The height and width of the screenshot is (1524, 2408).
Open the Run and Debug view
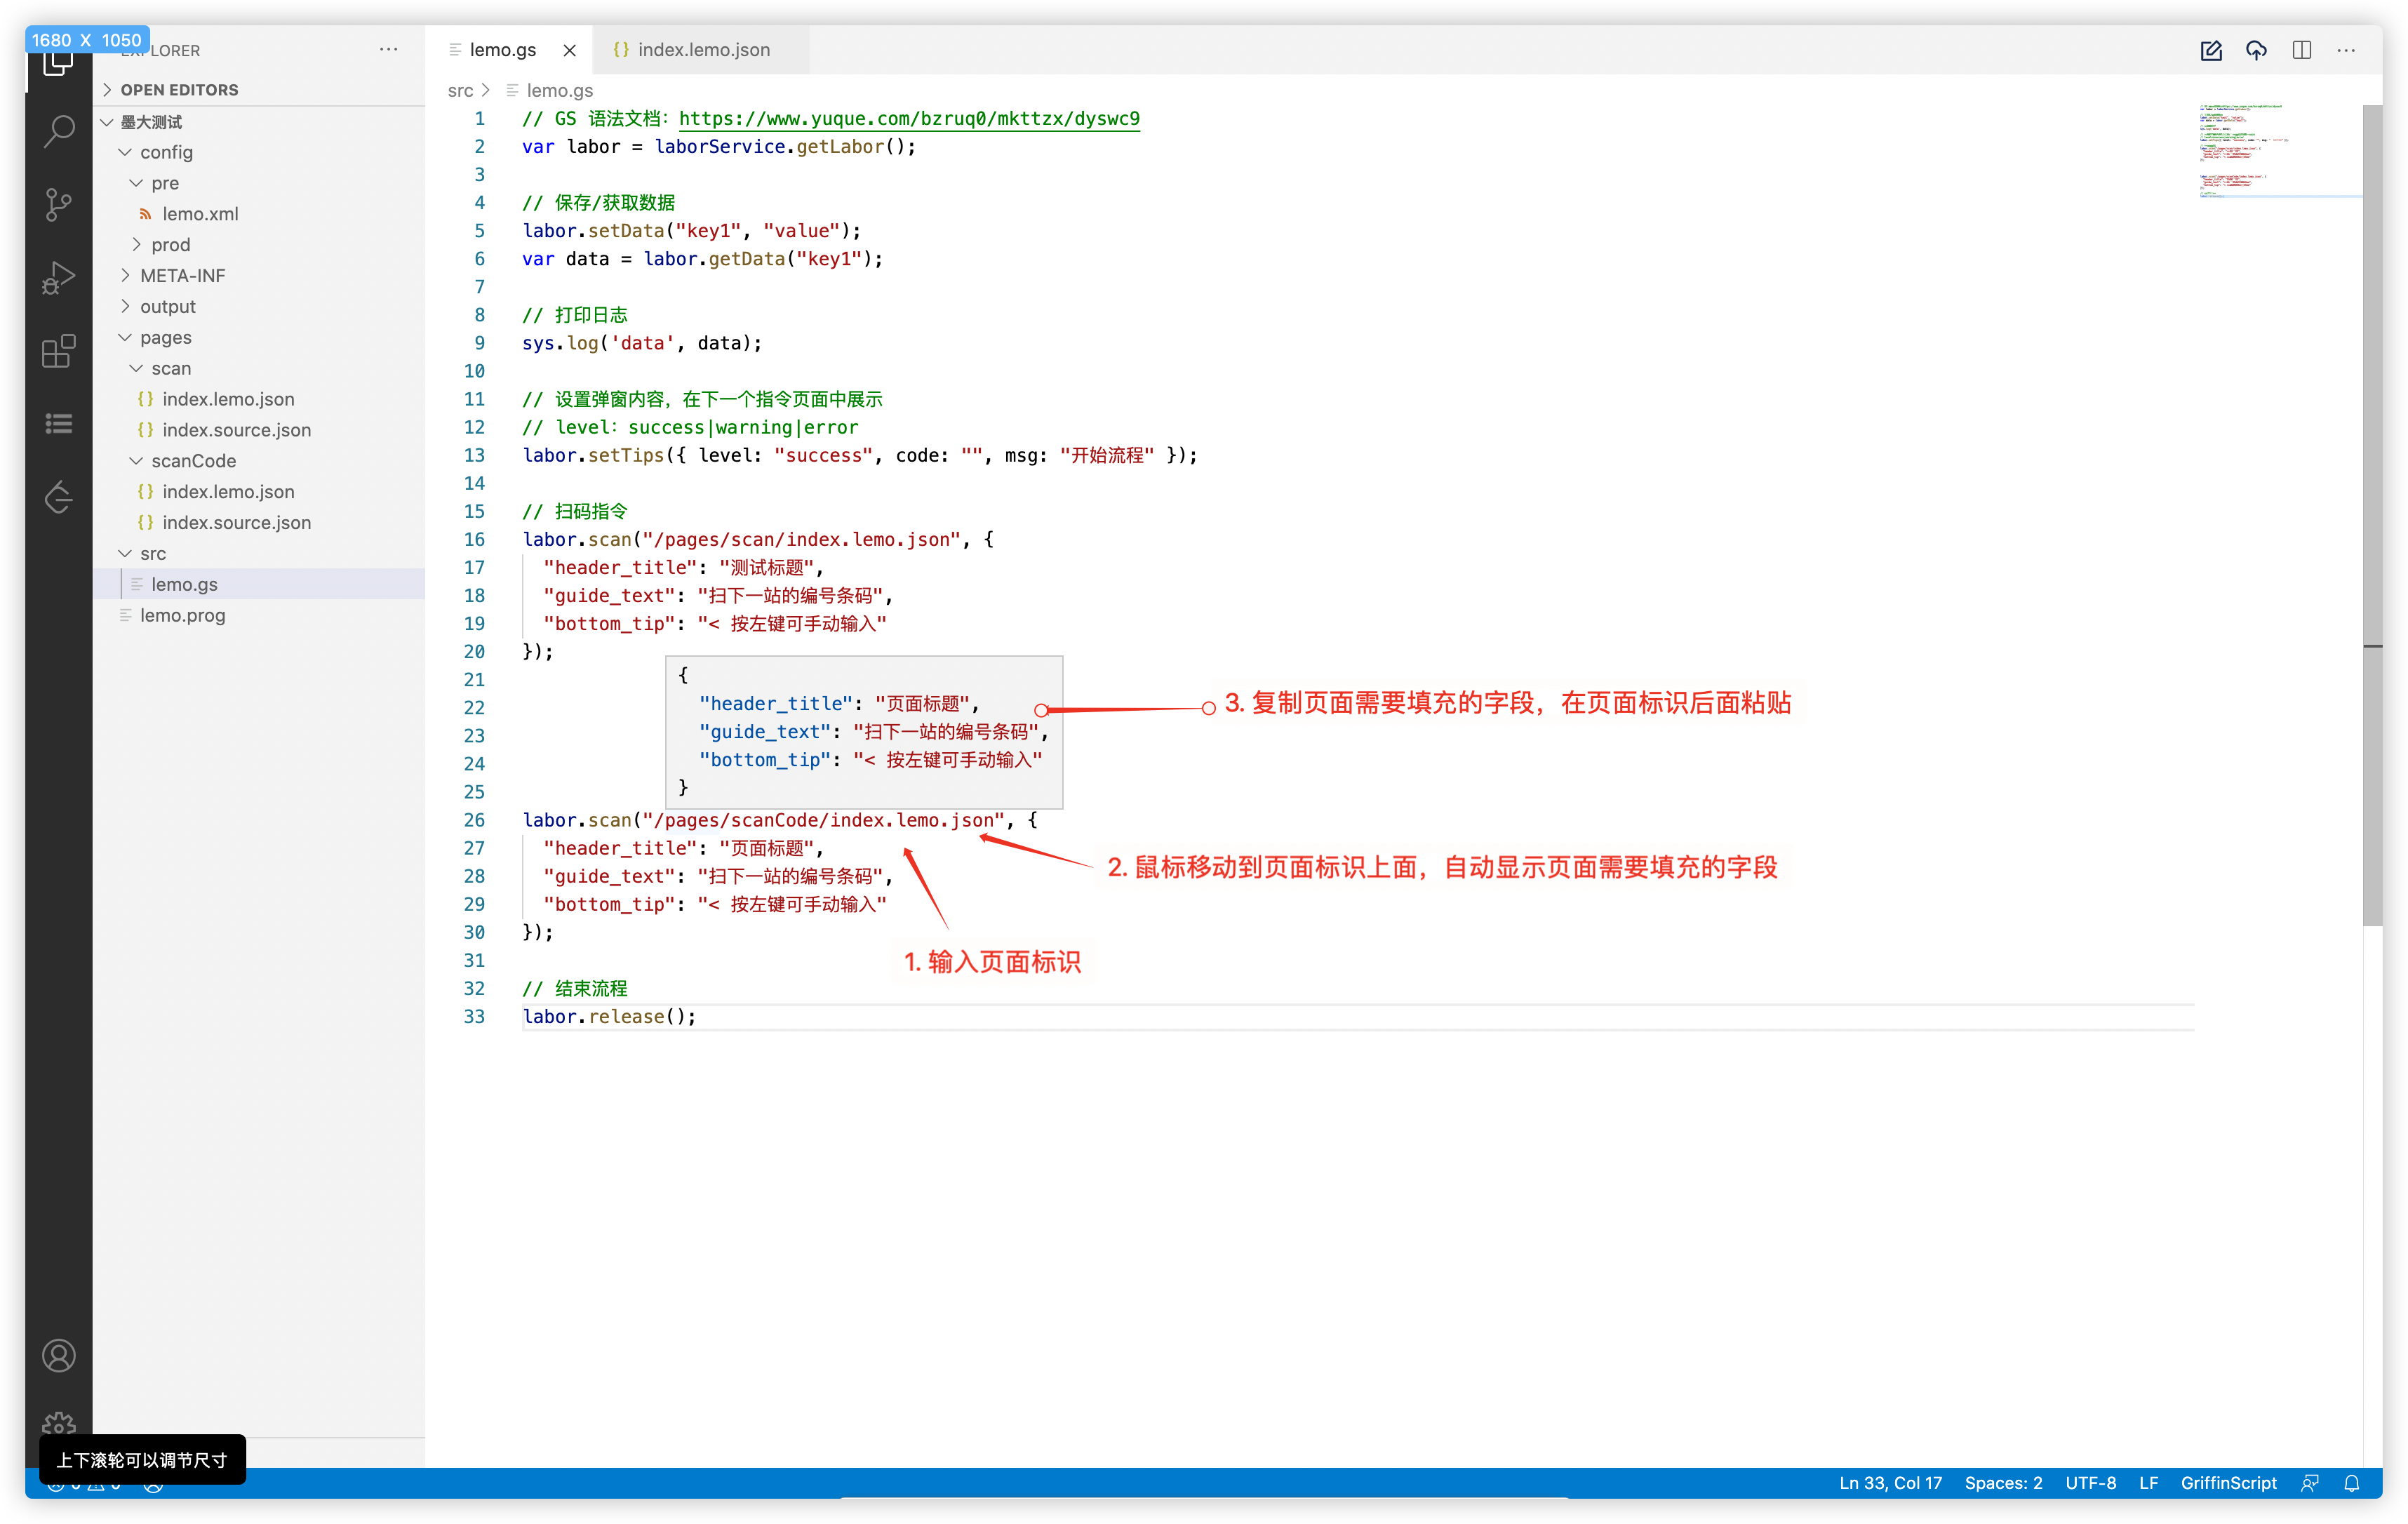59,278
